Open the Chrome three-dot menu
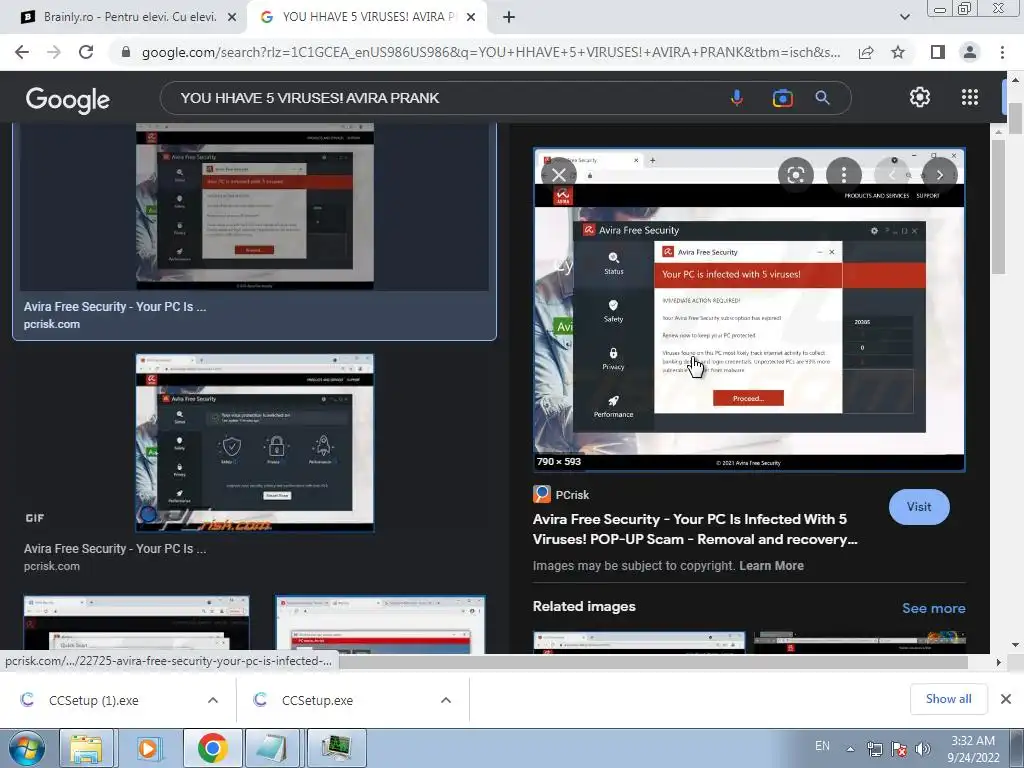 pos(1002,52)
